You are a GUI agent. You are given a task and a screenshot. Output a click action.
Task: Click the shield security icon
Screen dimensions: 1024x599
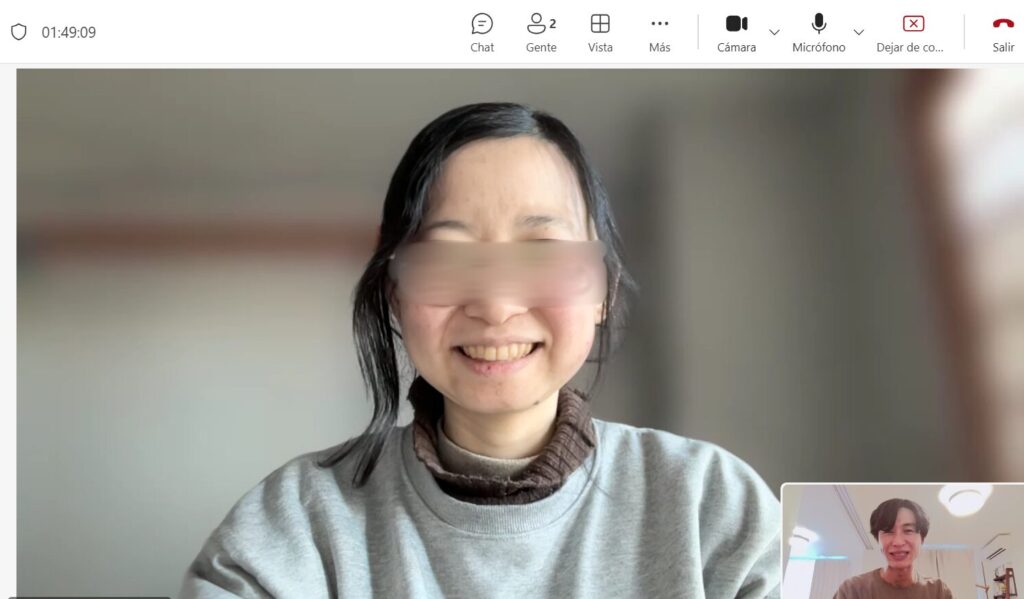pos(19,32)
